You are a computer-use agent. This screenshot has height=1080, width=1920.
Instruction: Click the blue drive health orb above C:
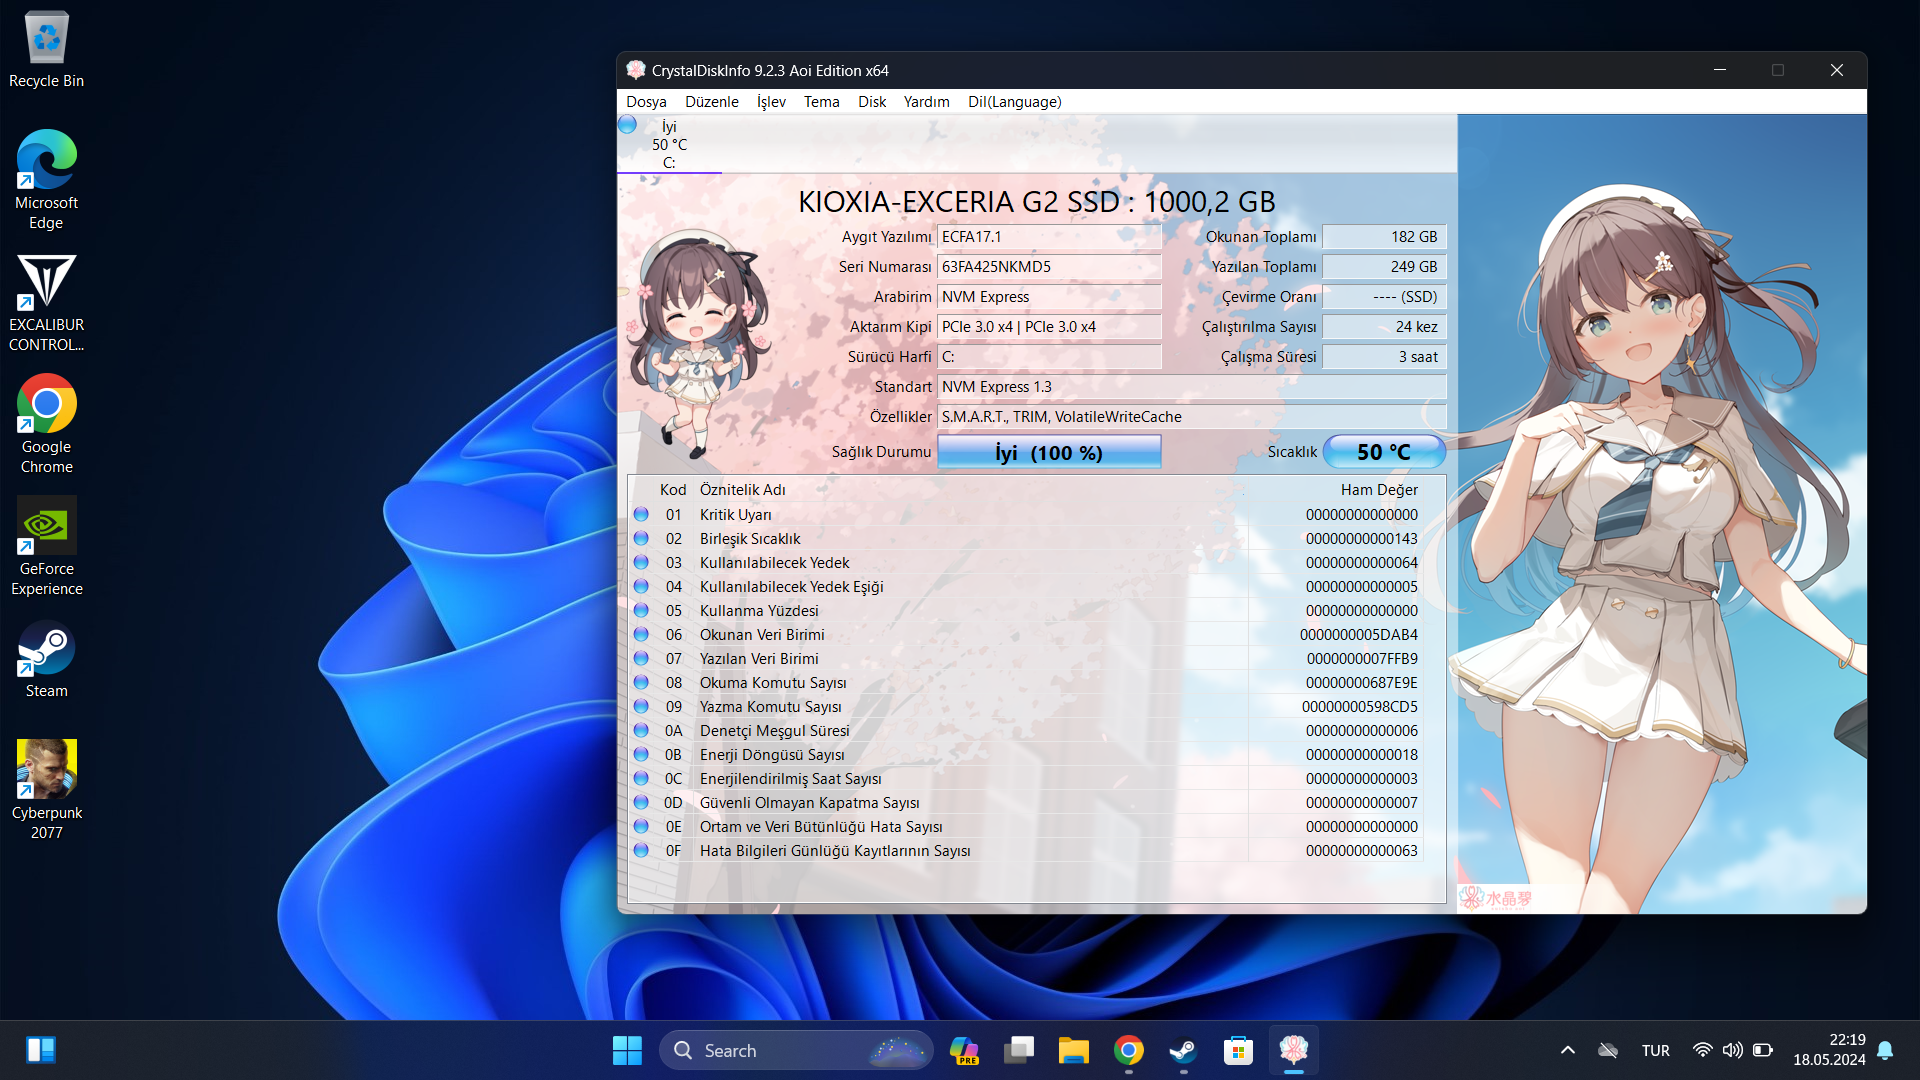[628, 125]
